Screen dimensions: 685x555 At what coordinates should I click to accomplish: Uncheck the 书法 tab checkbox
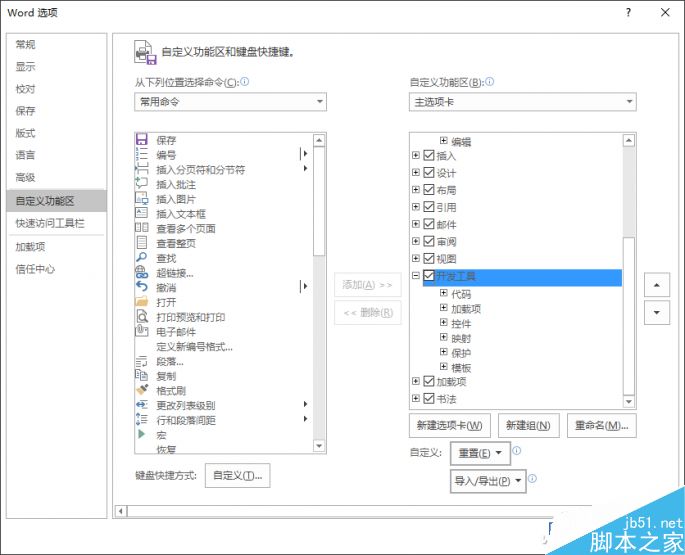429,399
